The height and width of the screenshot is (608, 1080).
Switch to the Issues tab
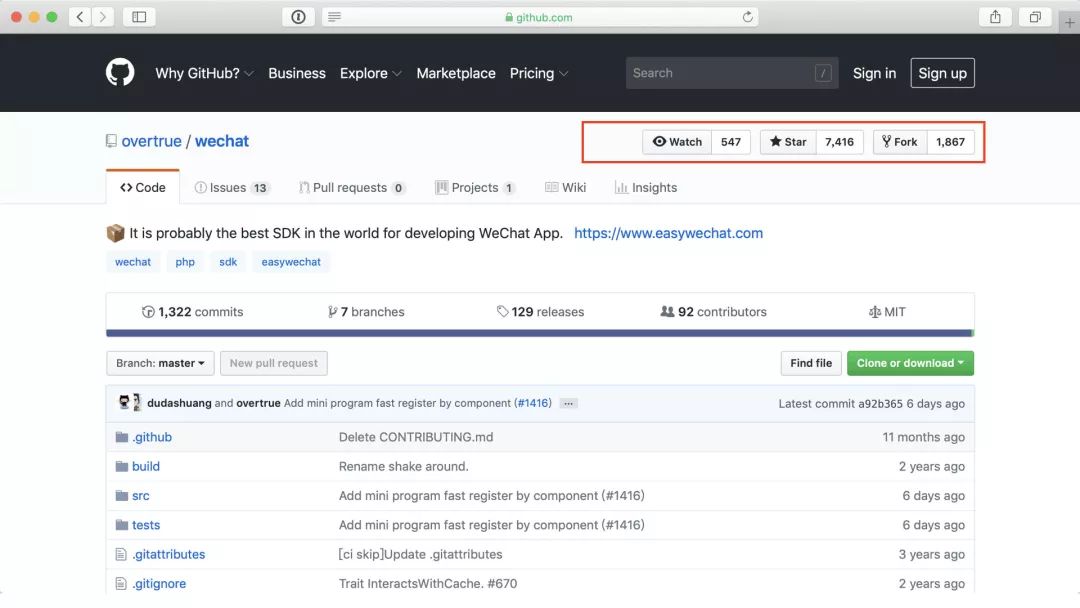(232, 187)
